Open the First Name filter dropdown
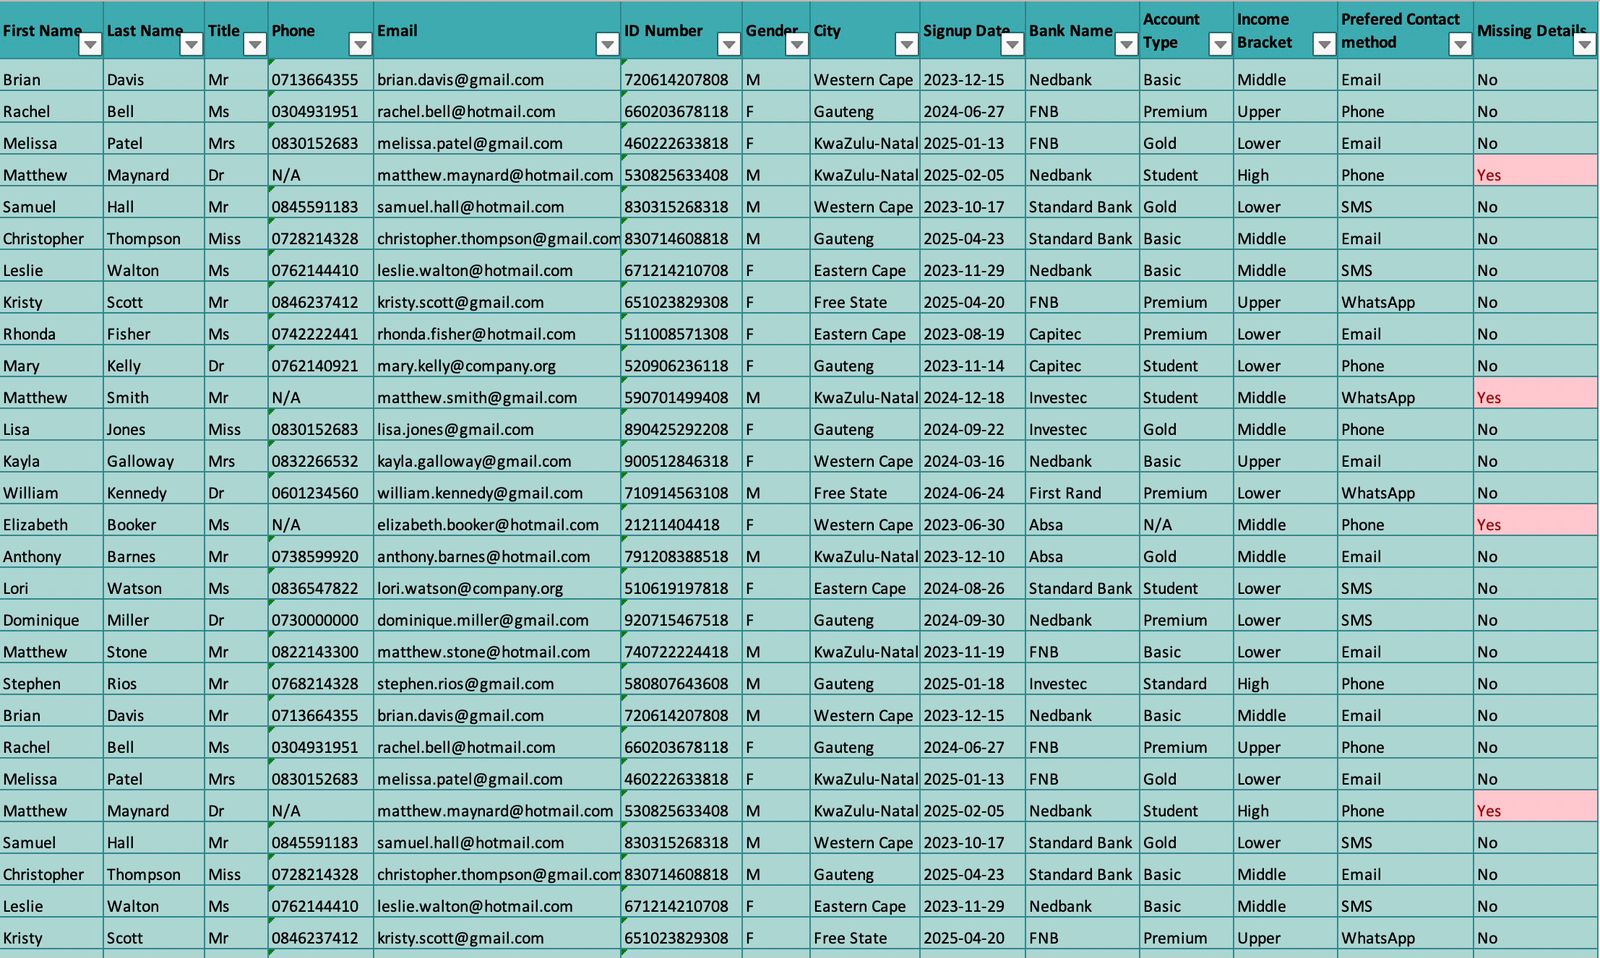1600x958 pixels. point(90,44)
